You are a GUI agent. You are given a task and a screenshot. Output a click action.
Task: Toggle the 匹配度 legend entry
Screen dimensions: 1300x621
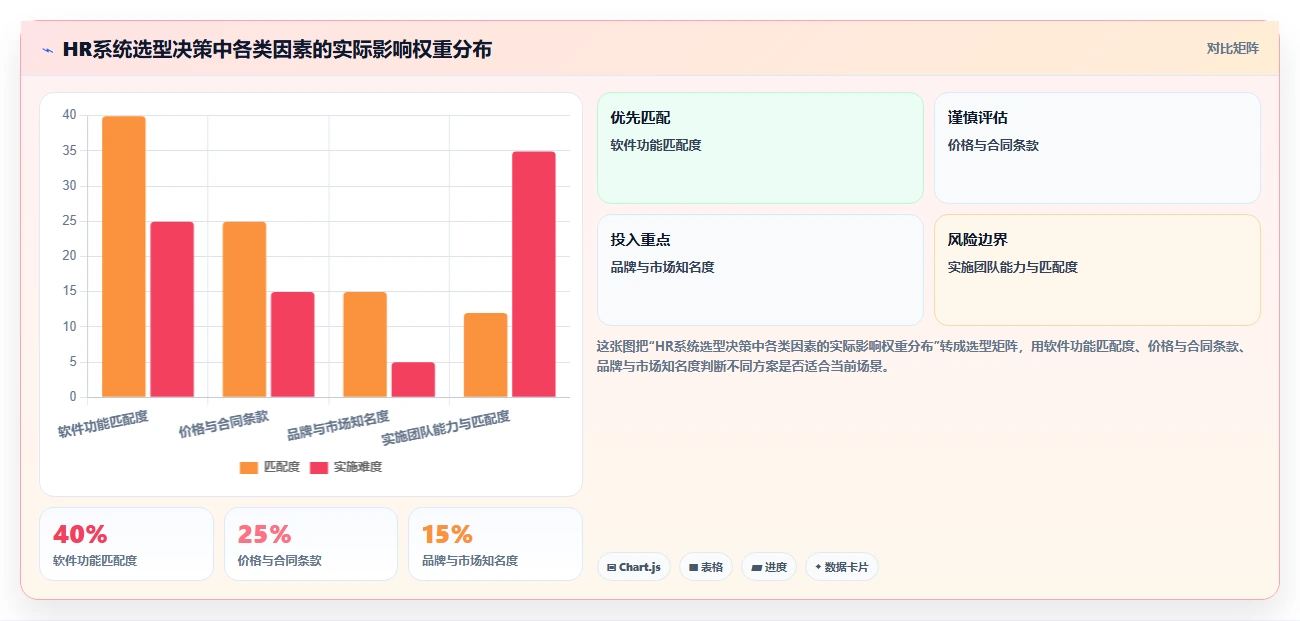(x=270, y=467)
